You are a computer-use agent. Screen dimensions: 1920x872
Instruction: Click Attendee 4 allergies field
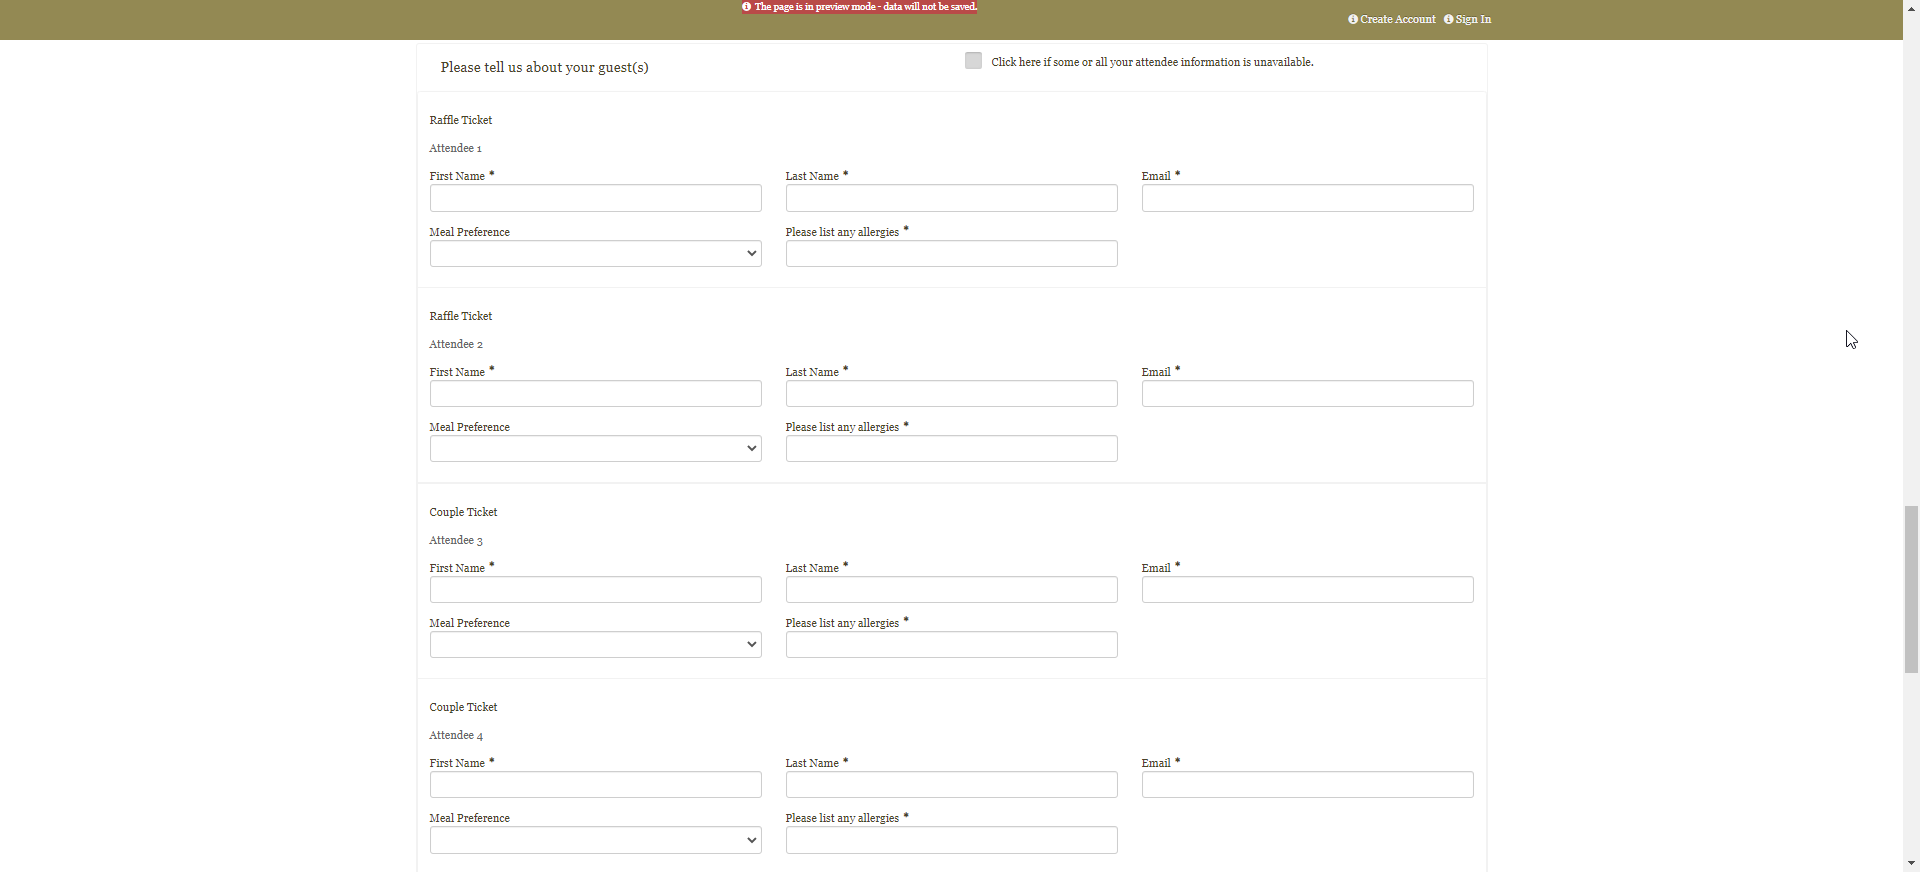(x=952, y=840)
